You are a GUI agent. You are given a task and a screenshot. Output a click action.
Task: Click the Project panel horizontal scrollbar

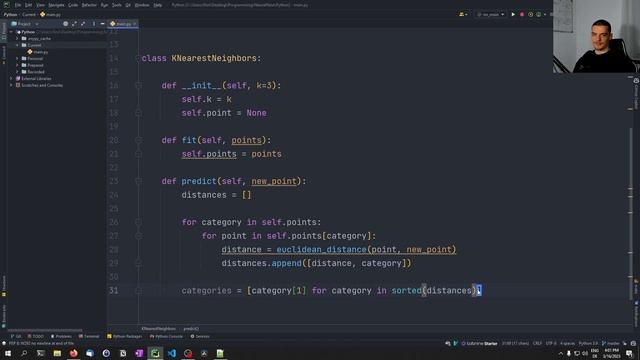tap(45, 330)
